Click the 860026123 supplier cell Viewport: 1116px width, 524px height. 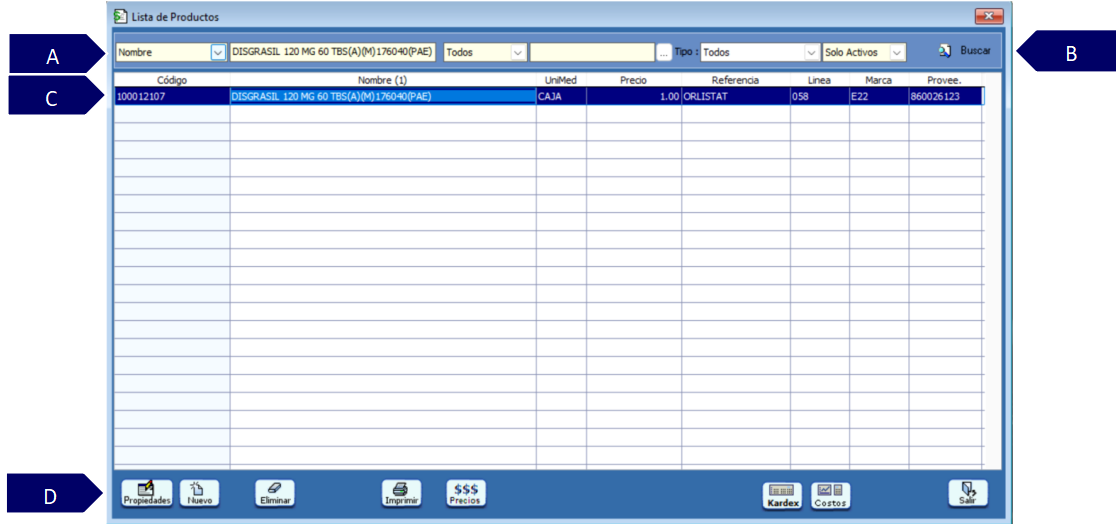pos(945,97)
